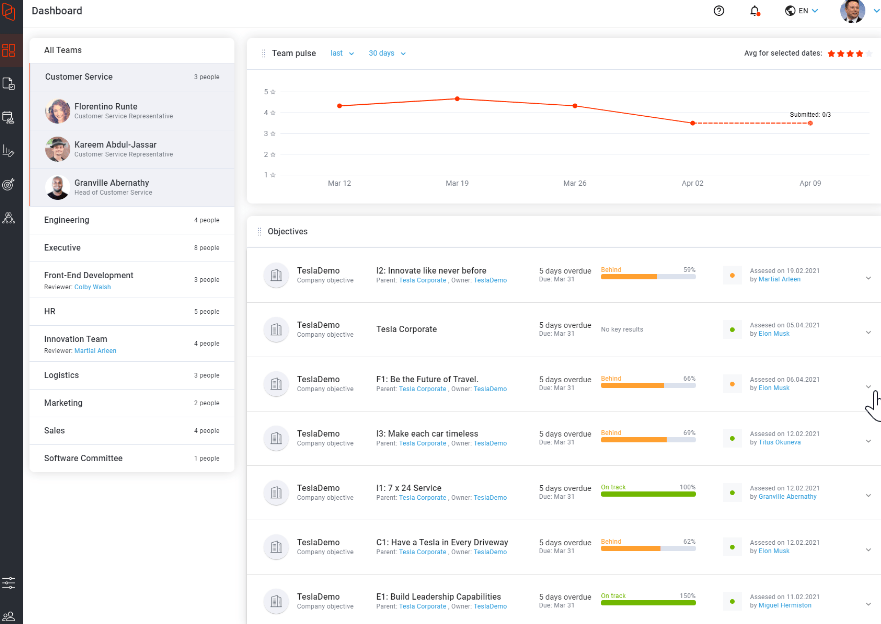The width and height of the screenshot is (881, 624).
Task: Click the Mar 19 pulse data point
Action: [x=457, y=99]
